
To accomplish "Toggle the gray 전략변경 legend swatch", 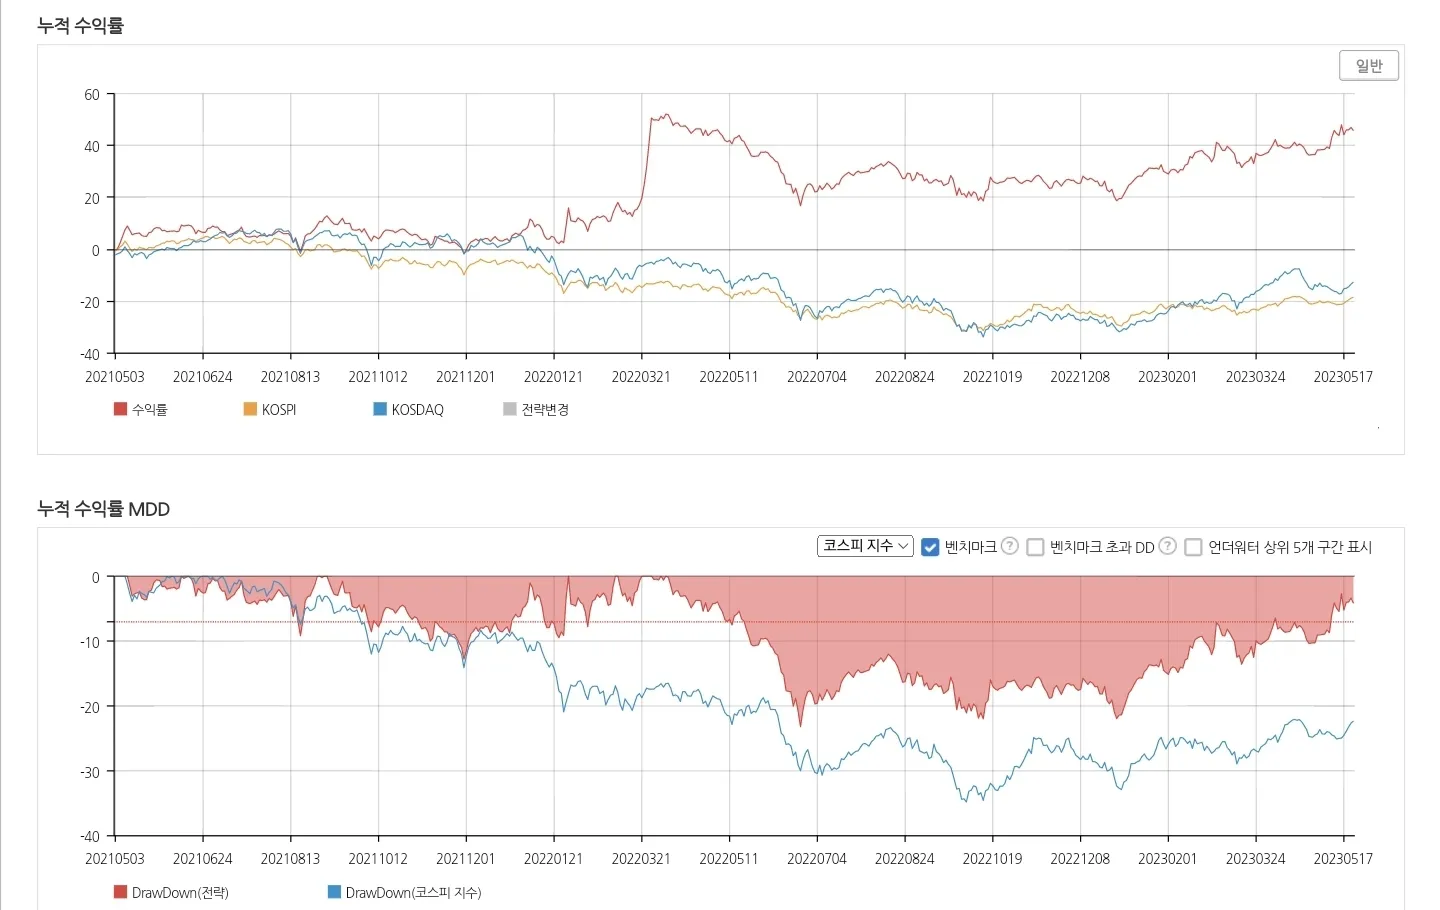I will (x=510, y=409).
